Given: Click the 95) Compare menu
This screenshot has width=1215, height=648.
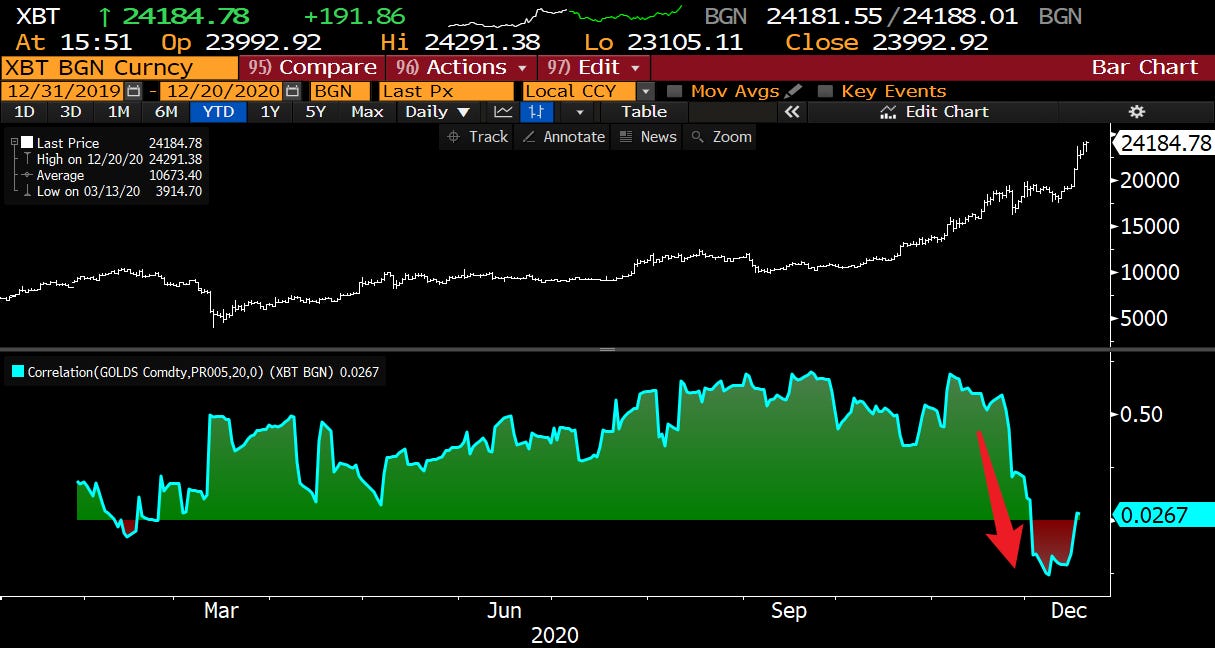Looking at the screenshot, I should click(x=313, y=67).
